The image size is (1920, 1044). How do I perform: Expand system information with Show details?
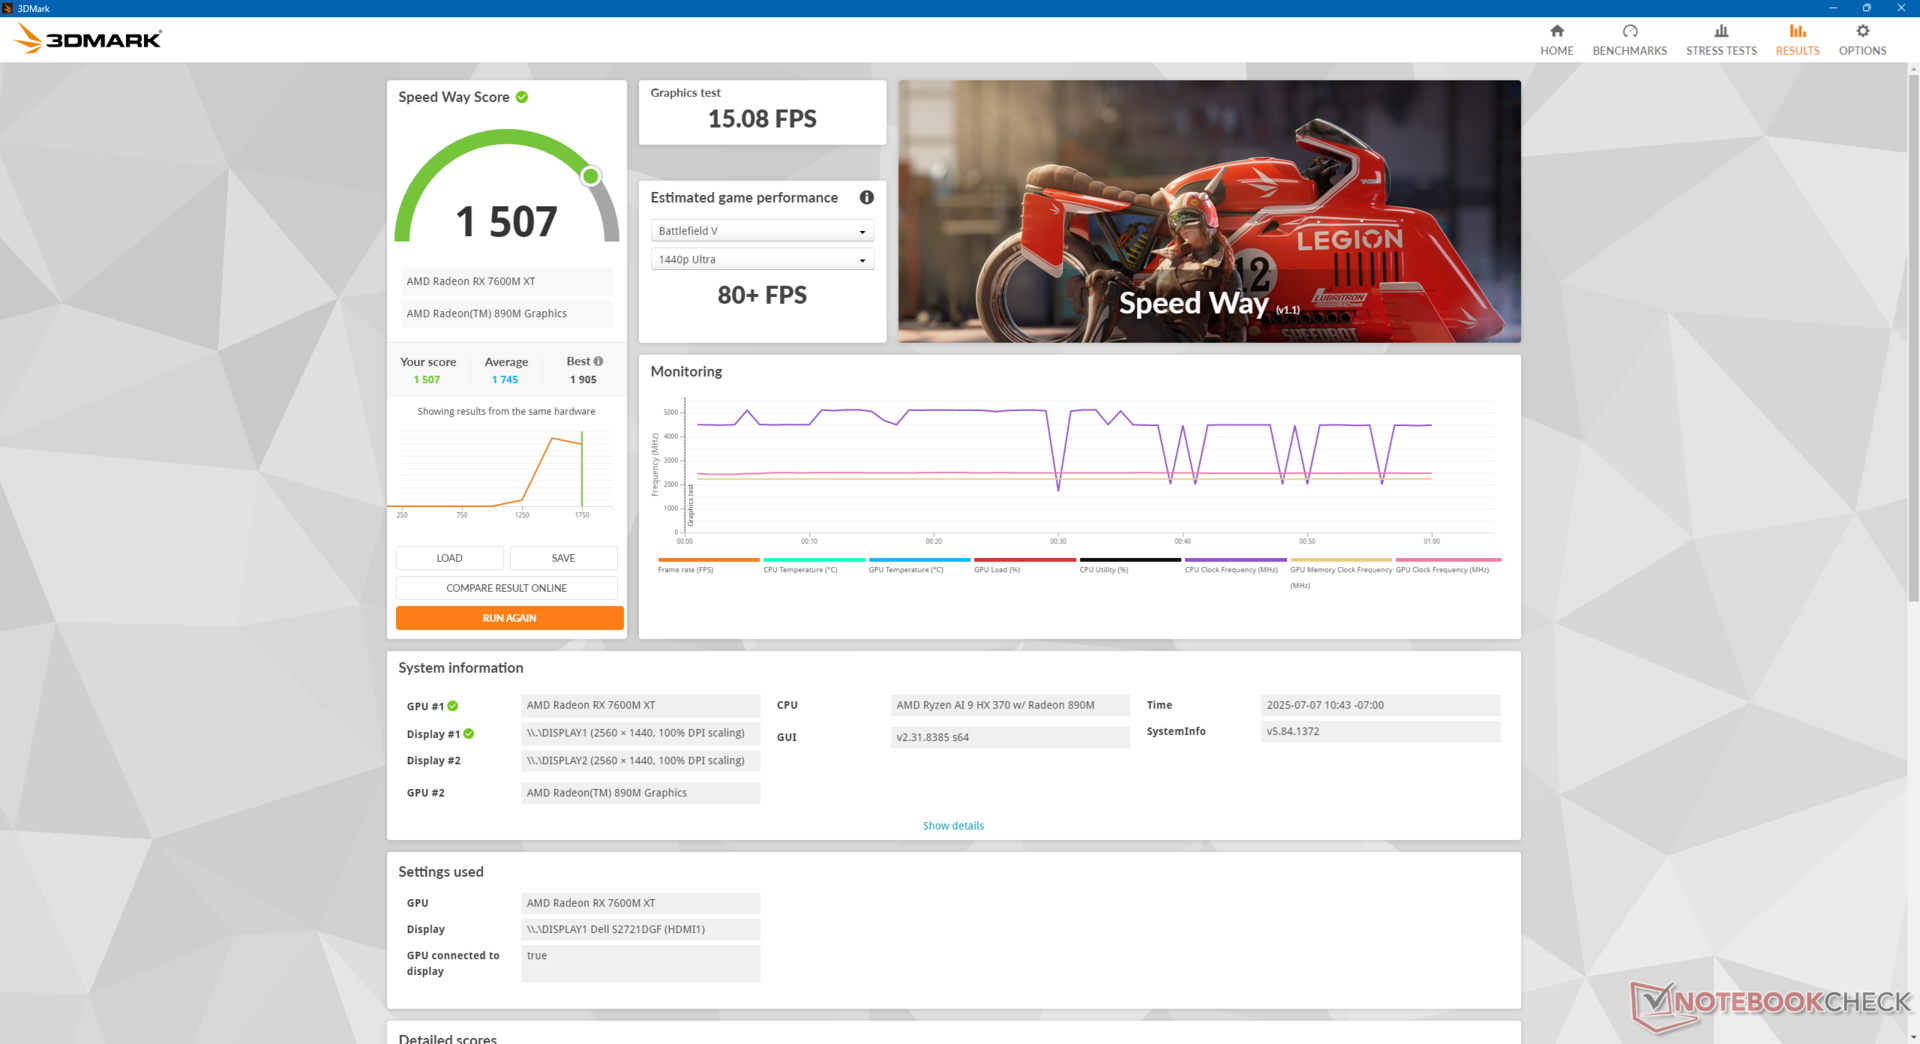tap(952, 826)
